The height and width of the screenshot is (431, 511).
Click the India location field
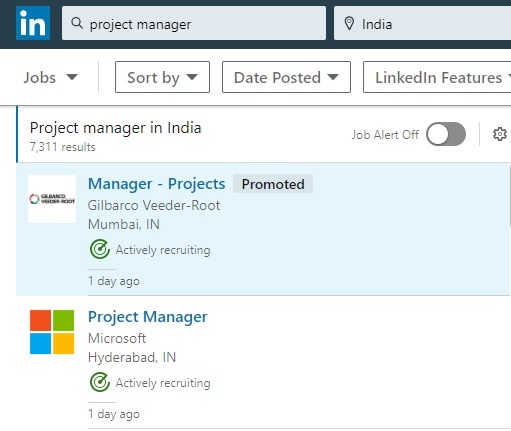422,23
